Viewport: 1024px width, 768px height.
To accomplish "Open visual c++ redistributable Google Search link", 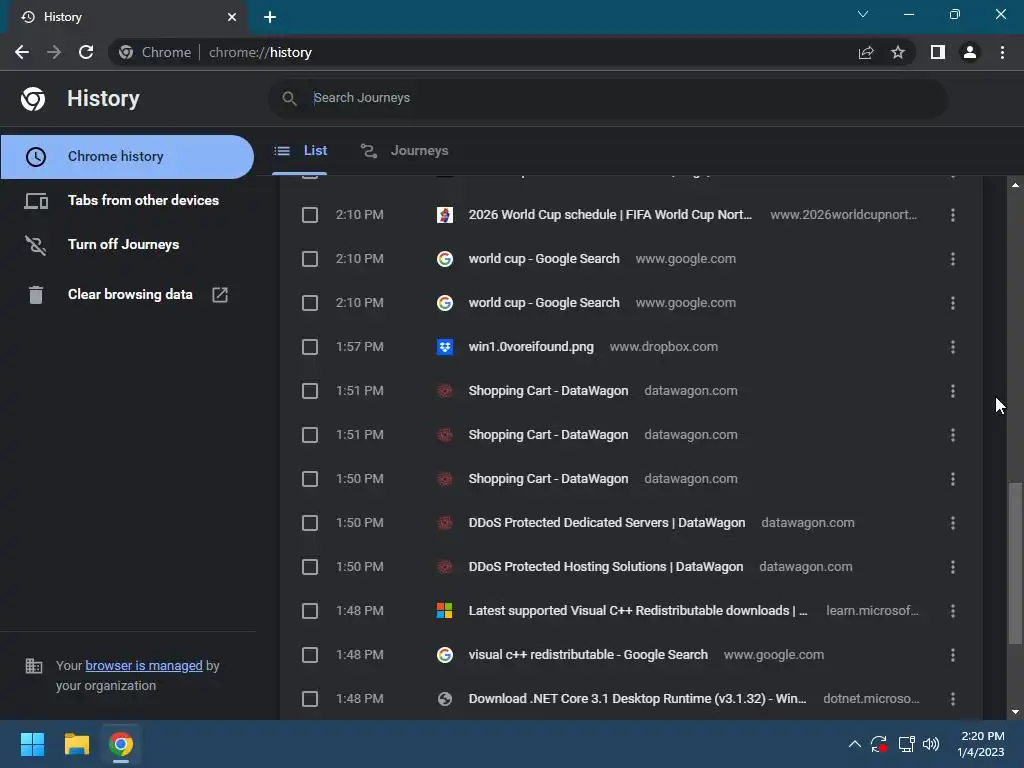I will [x=588, y=655].
